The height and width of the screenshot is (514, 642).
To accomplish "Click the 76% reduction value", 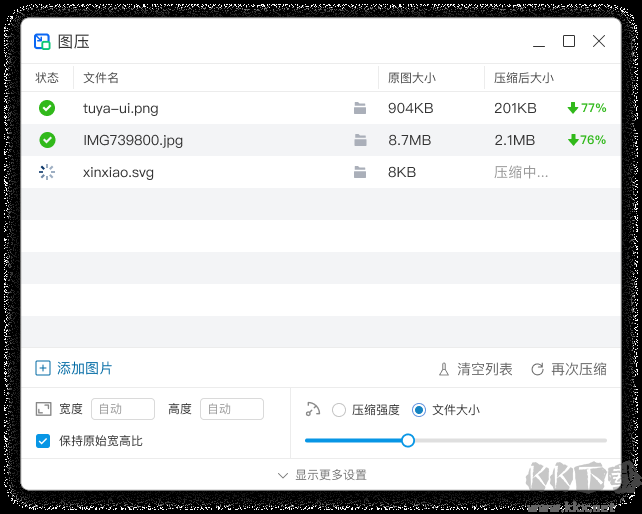I will pyautogui.click(x=593, y=140).
